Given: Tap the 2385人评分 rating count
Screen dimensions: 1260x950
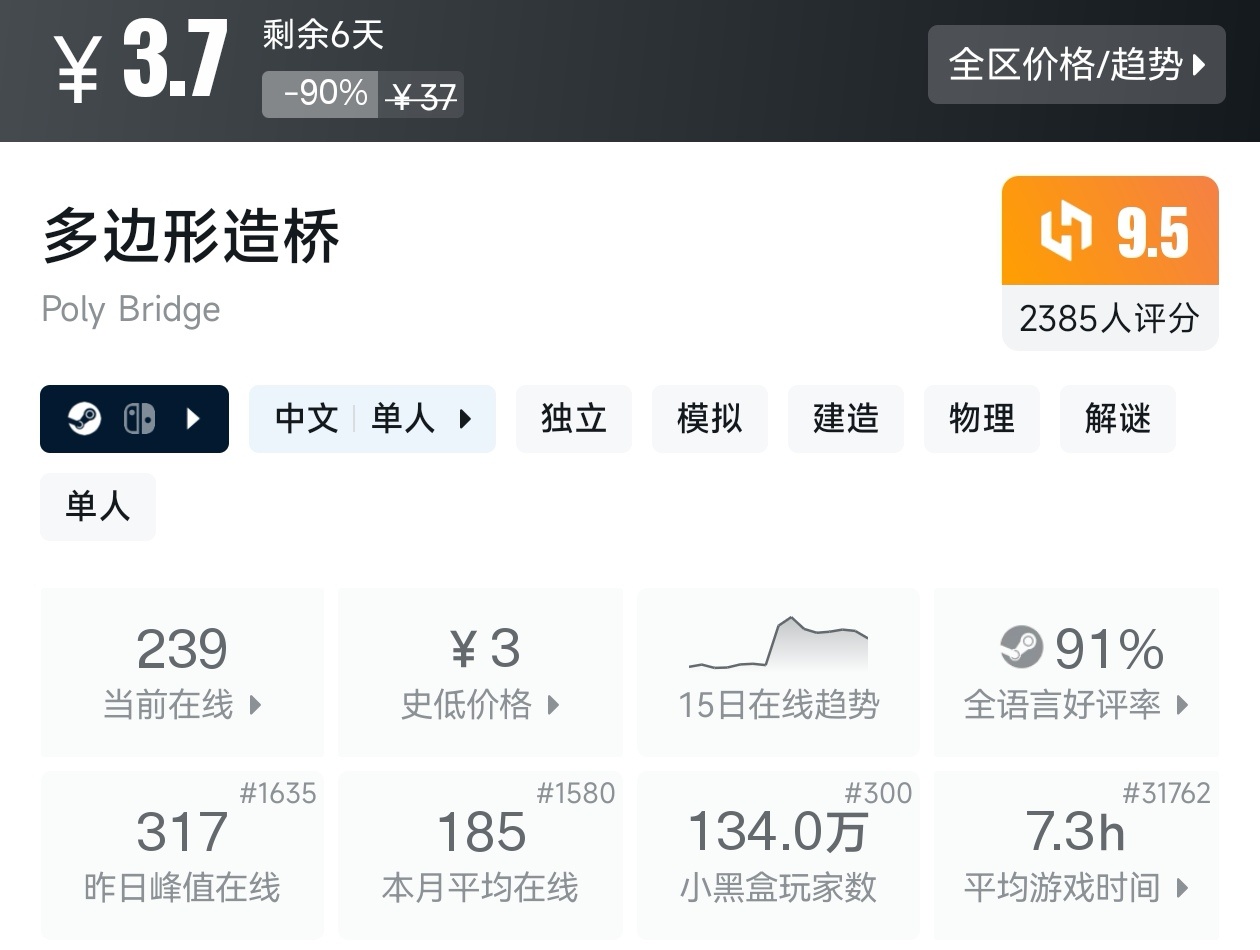Looking at the screenshot, I should [x=1109, y=319].
